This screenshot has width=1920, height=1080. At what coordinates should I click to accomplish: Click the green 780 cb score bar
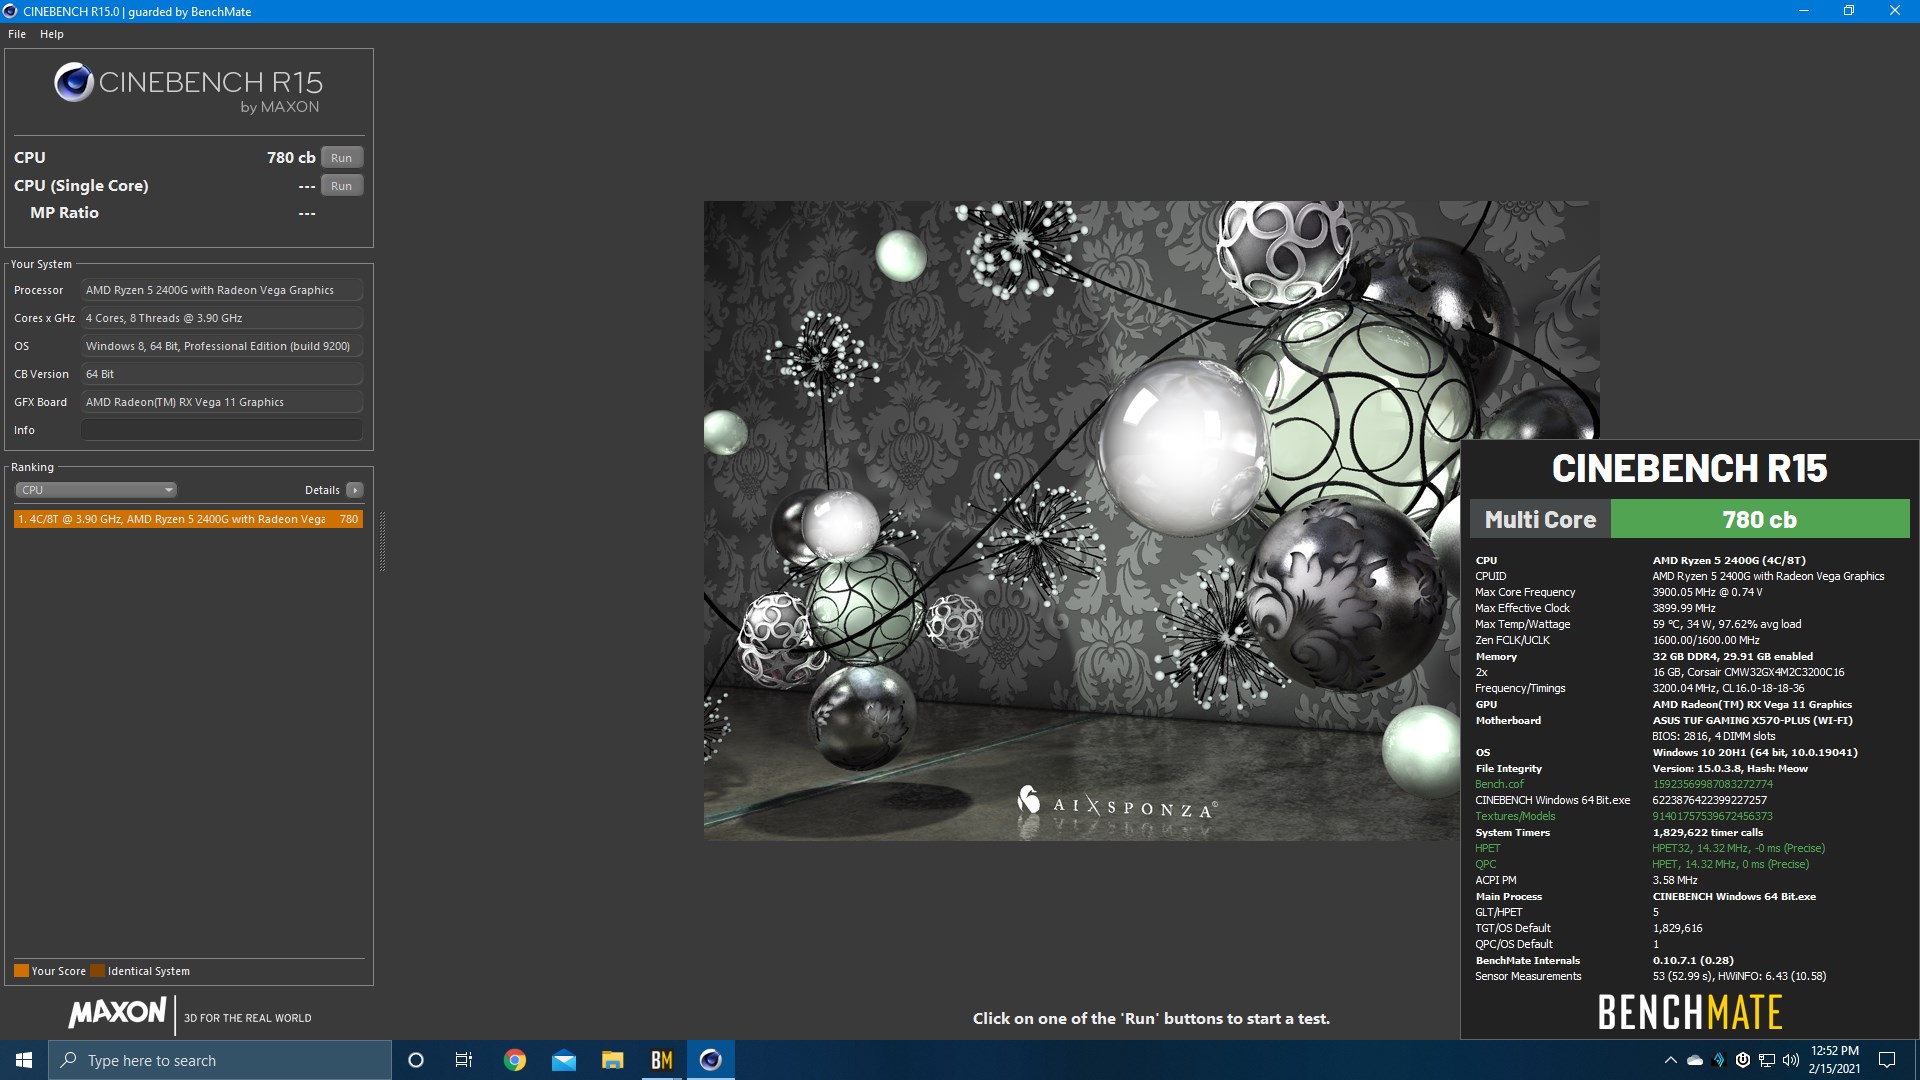click(1760, 520)
